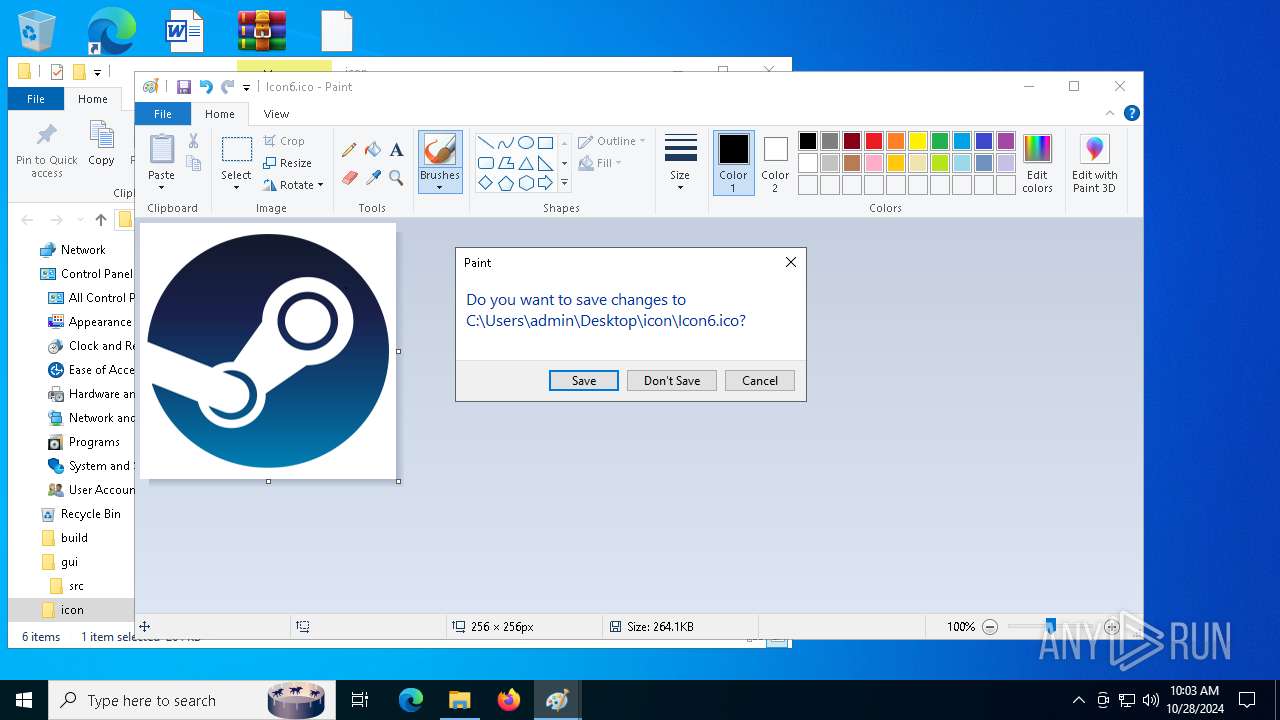Screen dimensions: 1280x720
Task: Open the Fill dropdown
Action: pos(601,163)
